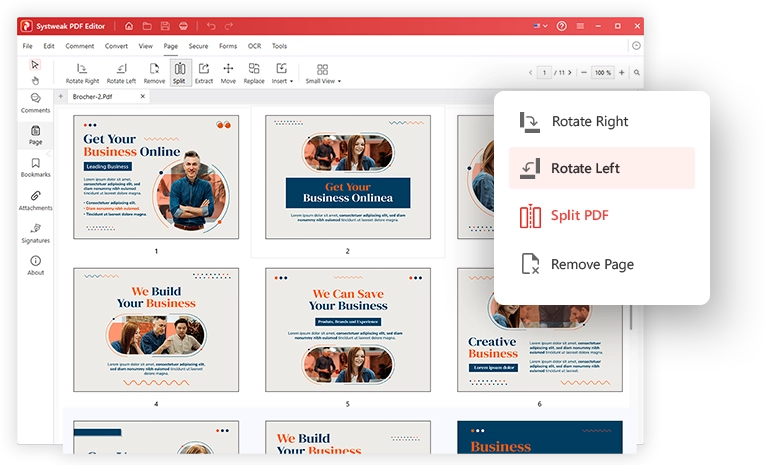Activate Split tool in toolbar
Viewport: 769px width, 465px height.
tap(180, 74)
